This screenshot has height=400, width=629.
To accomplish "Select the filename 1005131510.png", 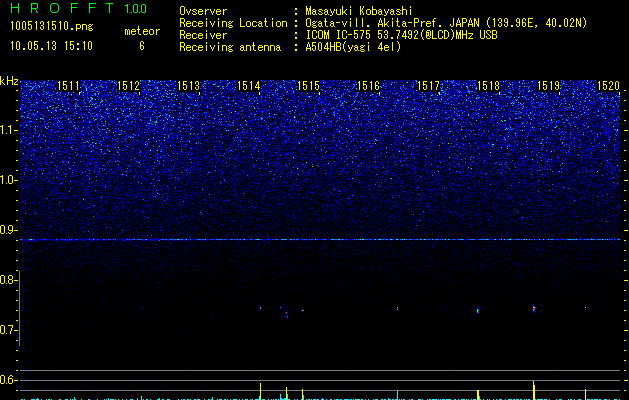I will pyautogui.click(x=51, y=26).
